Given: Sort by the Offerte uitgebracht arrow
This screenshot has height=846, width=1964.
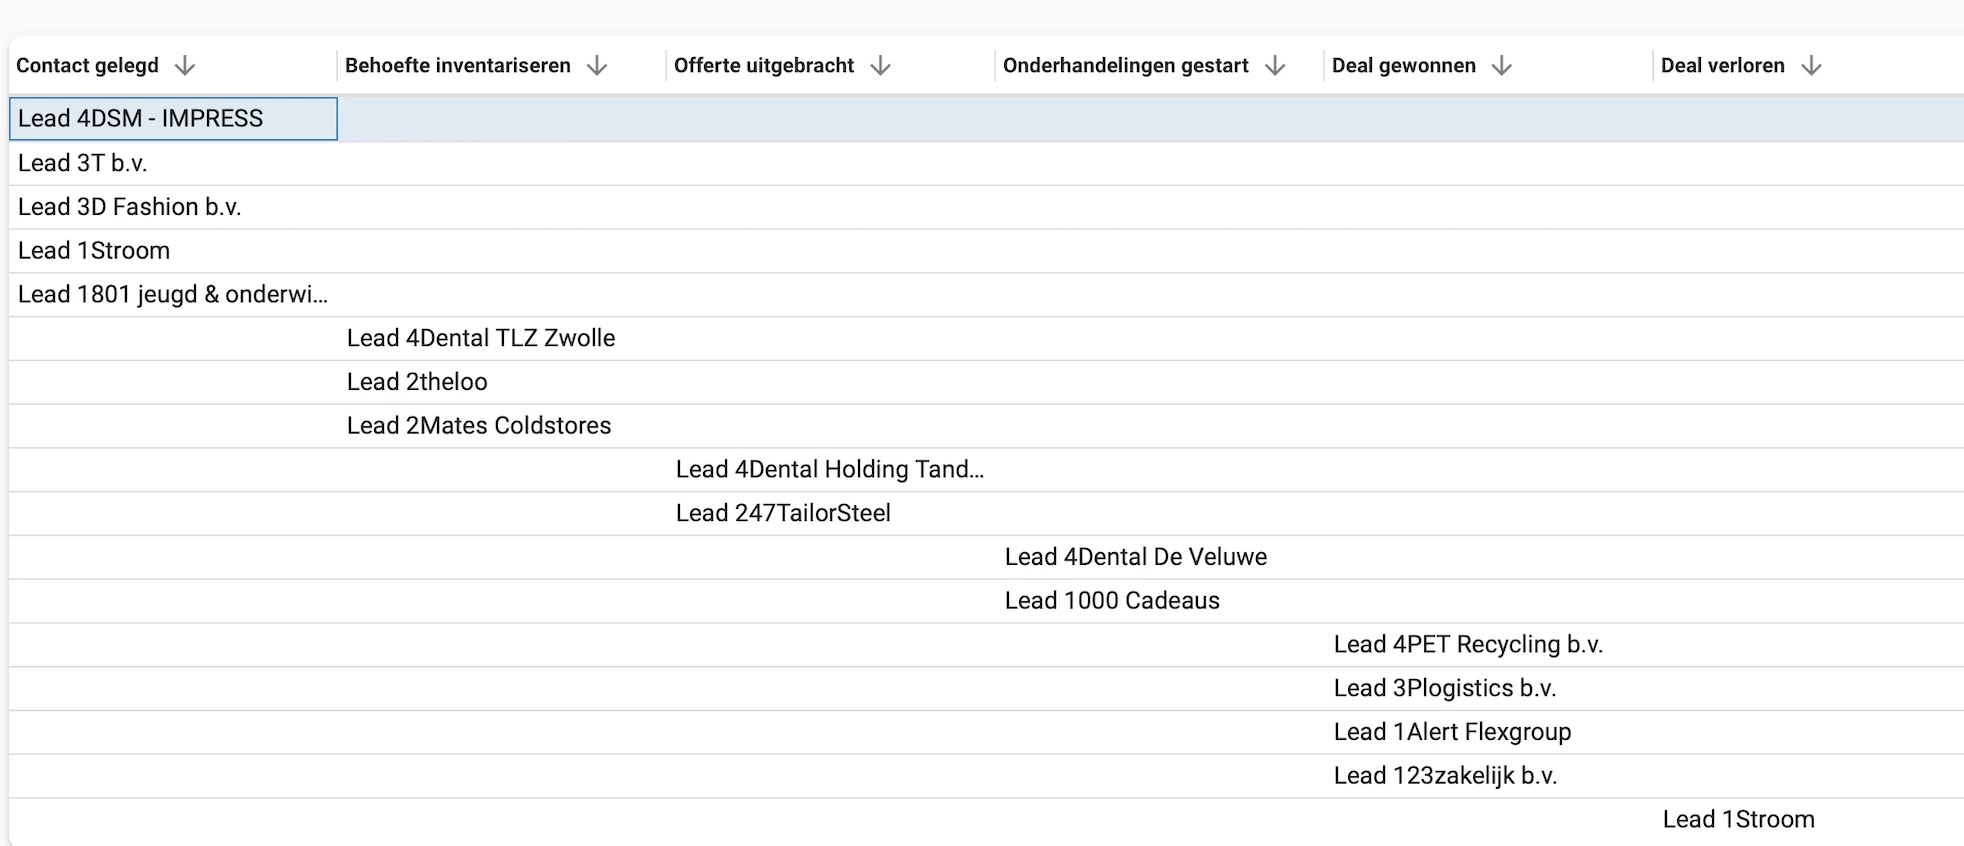Looking at the screenshot, I should click(880, 66).
